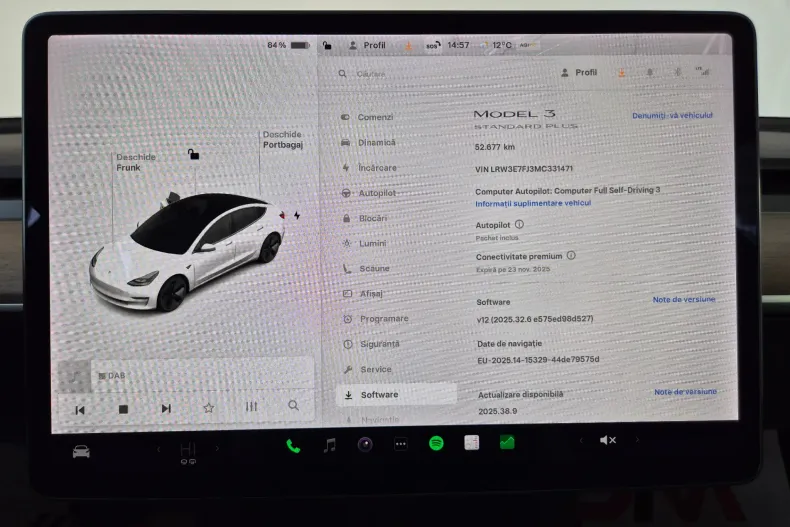Viewport: 790px width, 527px height.
Task: Tap the 2025.38.9 update version
Action: pos(498,411)
